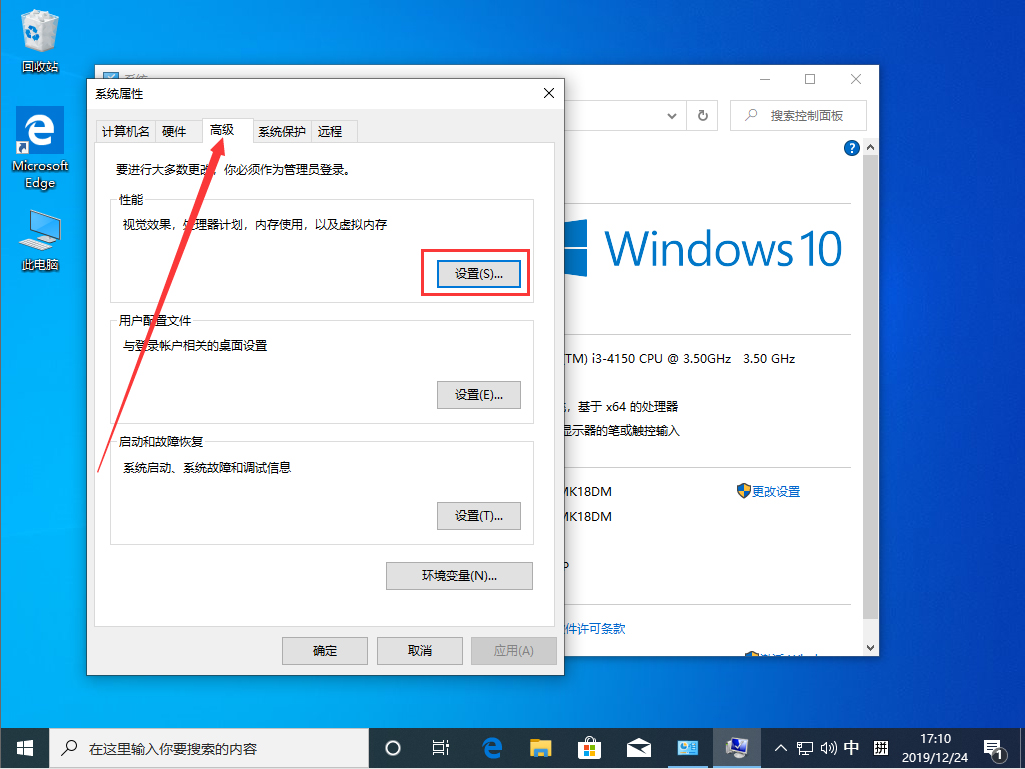
Task: Open the help question mark icon
Action: [x=851, y=147]
